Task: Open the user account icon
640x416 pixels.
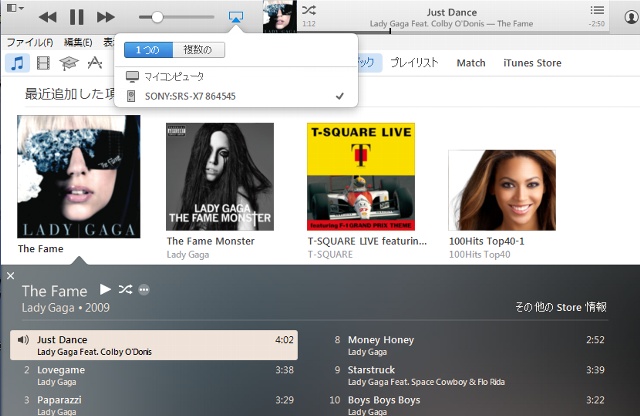Action: (631, 17)
